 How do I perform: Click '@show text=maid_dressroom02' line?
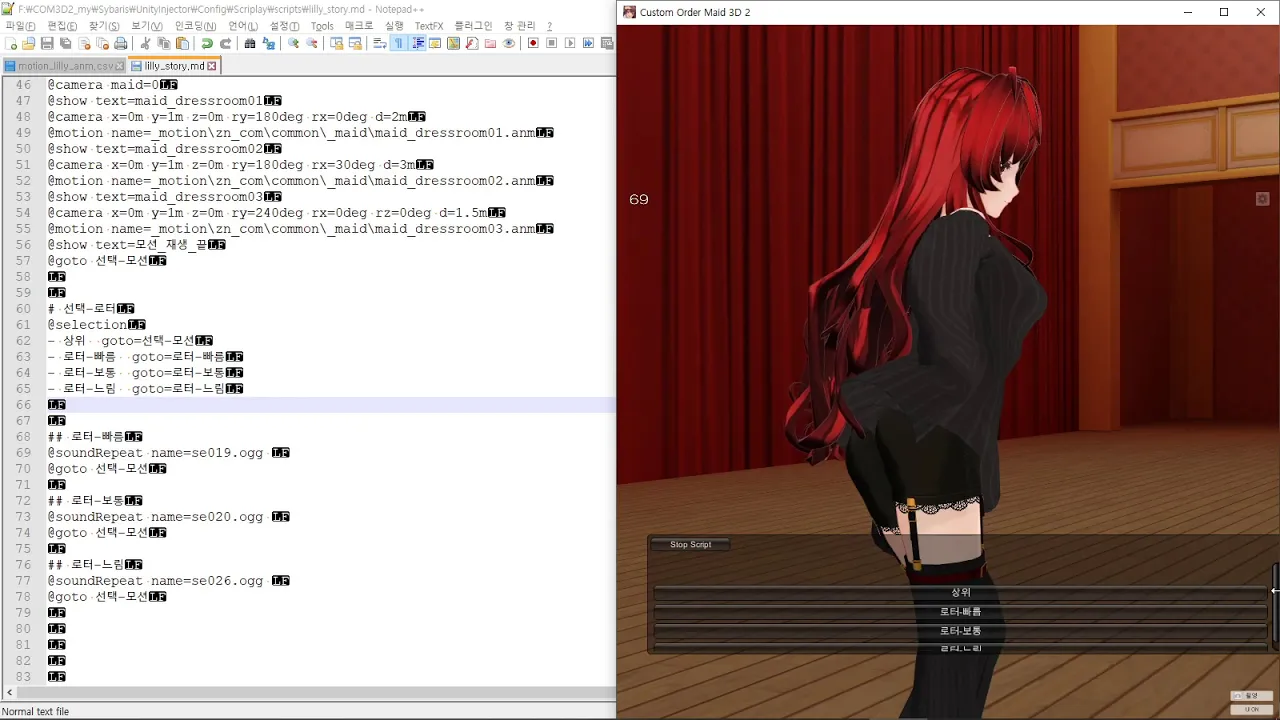click(x=155, y=149)
